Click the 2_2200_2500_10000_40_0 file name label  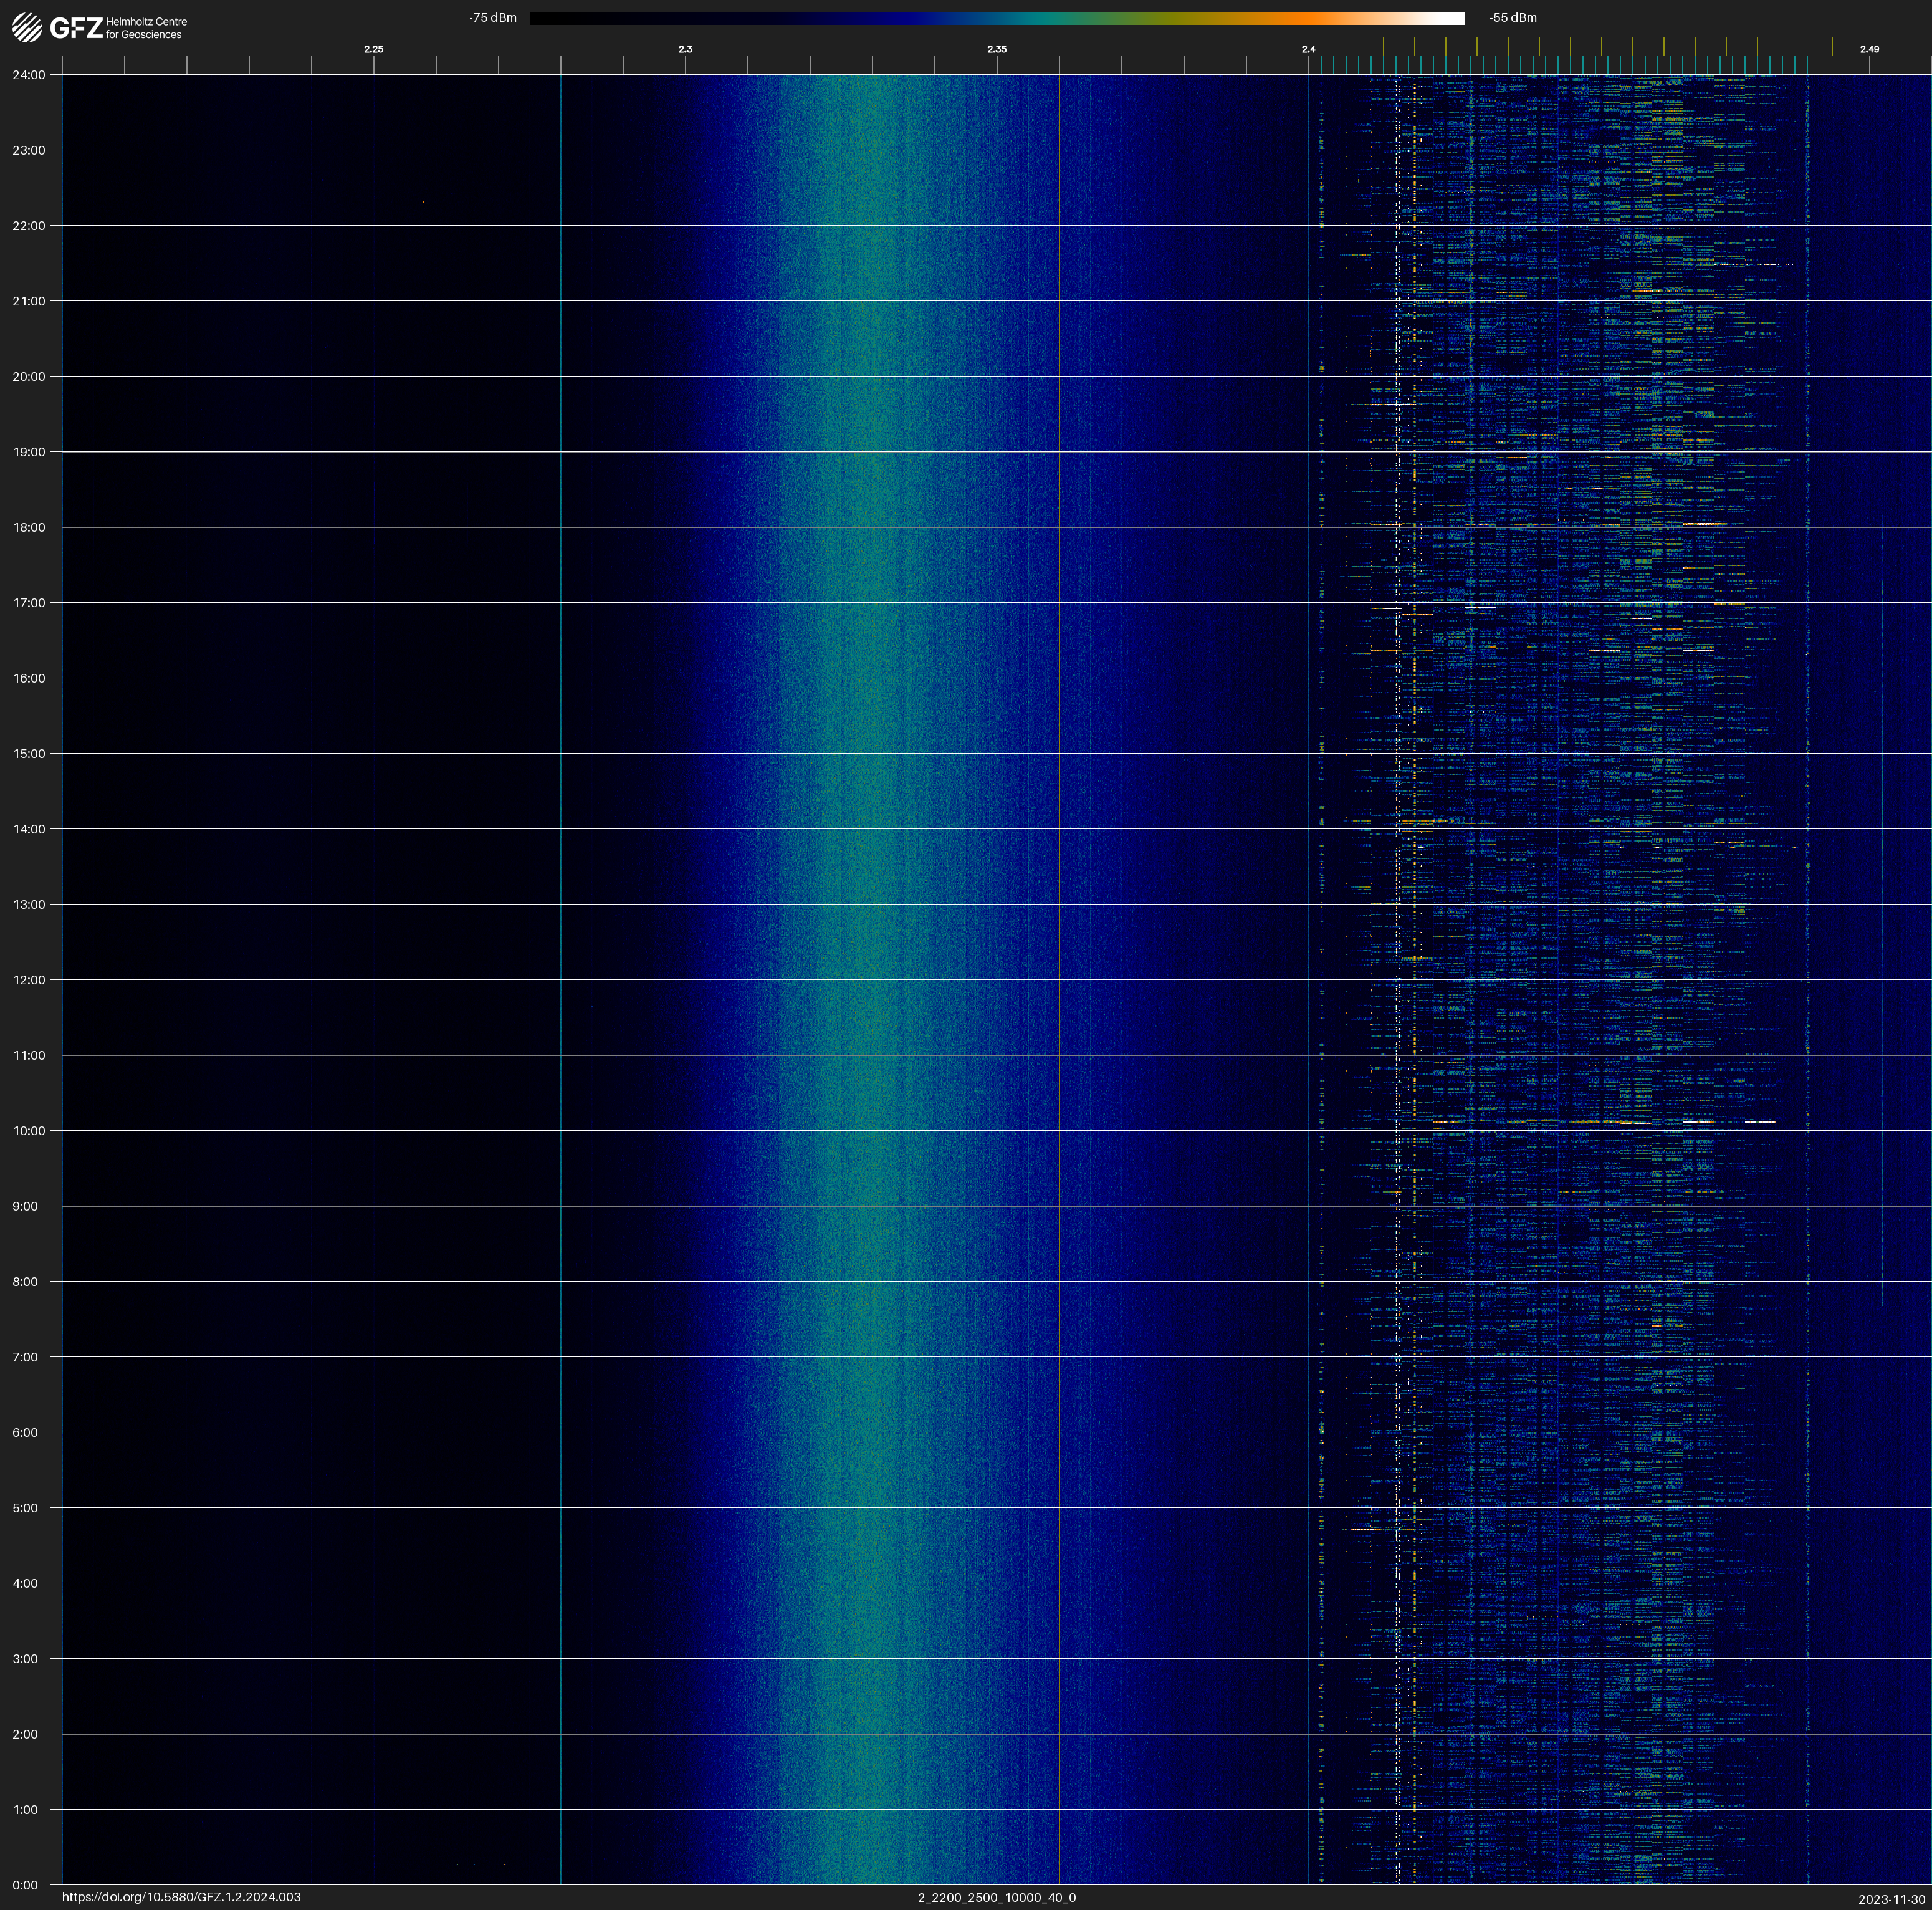coord(996,1897)
